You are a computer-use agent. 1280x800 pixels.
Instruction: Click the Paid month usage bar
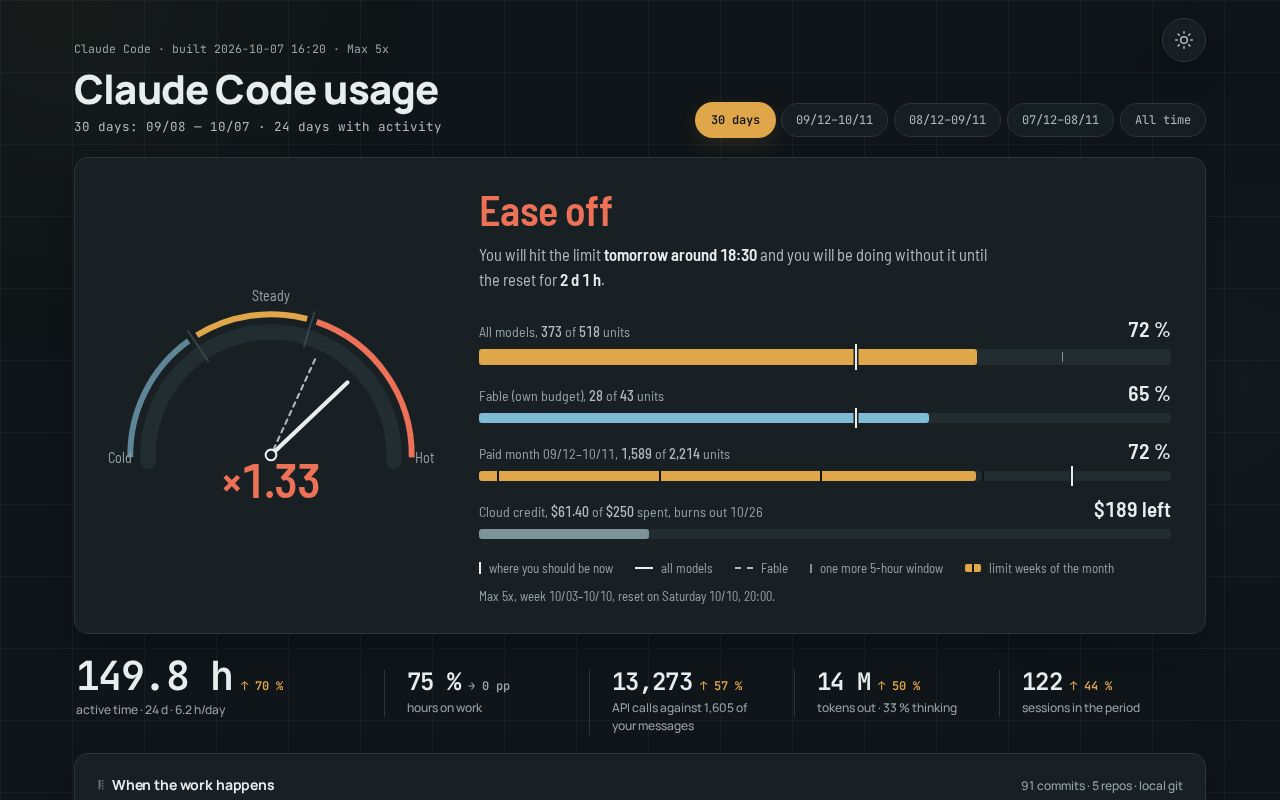825,476
